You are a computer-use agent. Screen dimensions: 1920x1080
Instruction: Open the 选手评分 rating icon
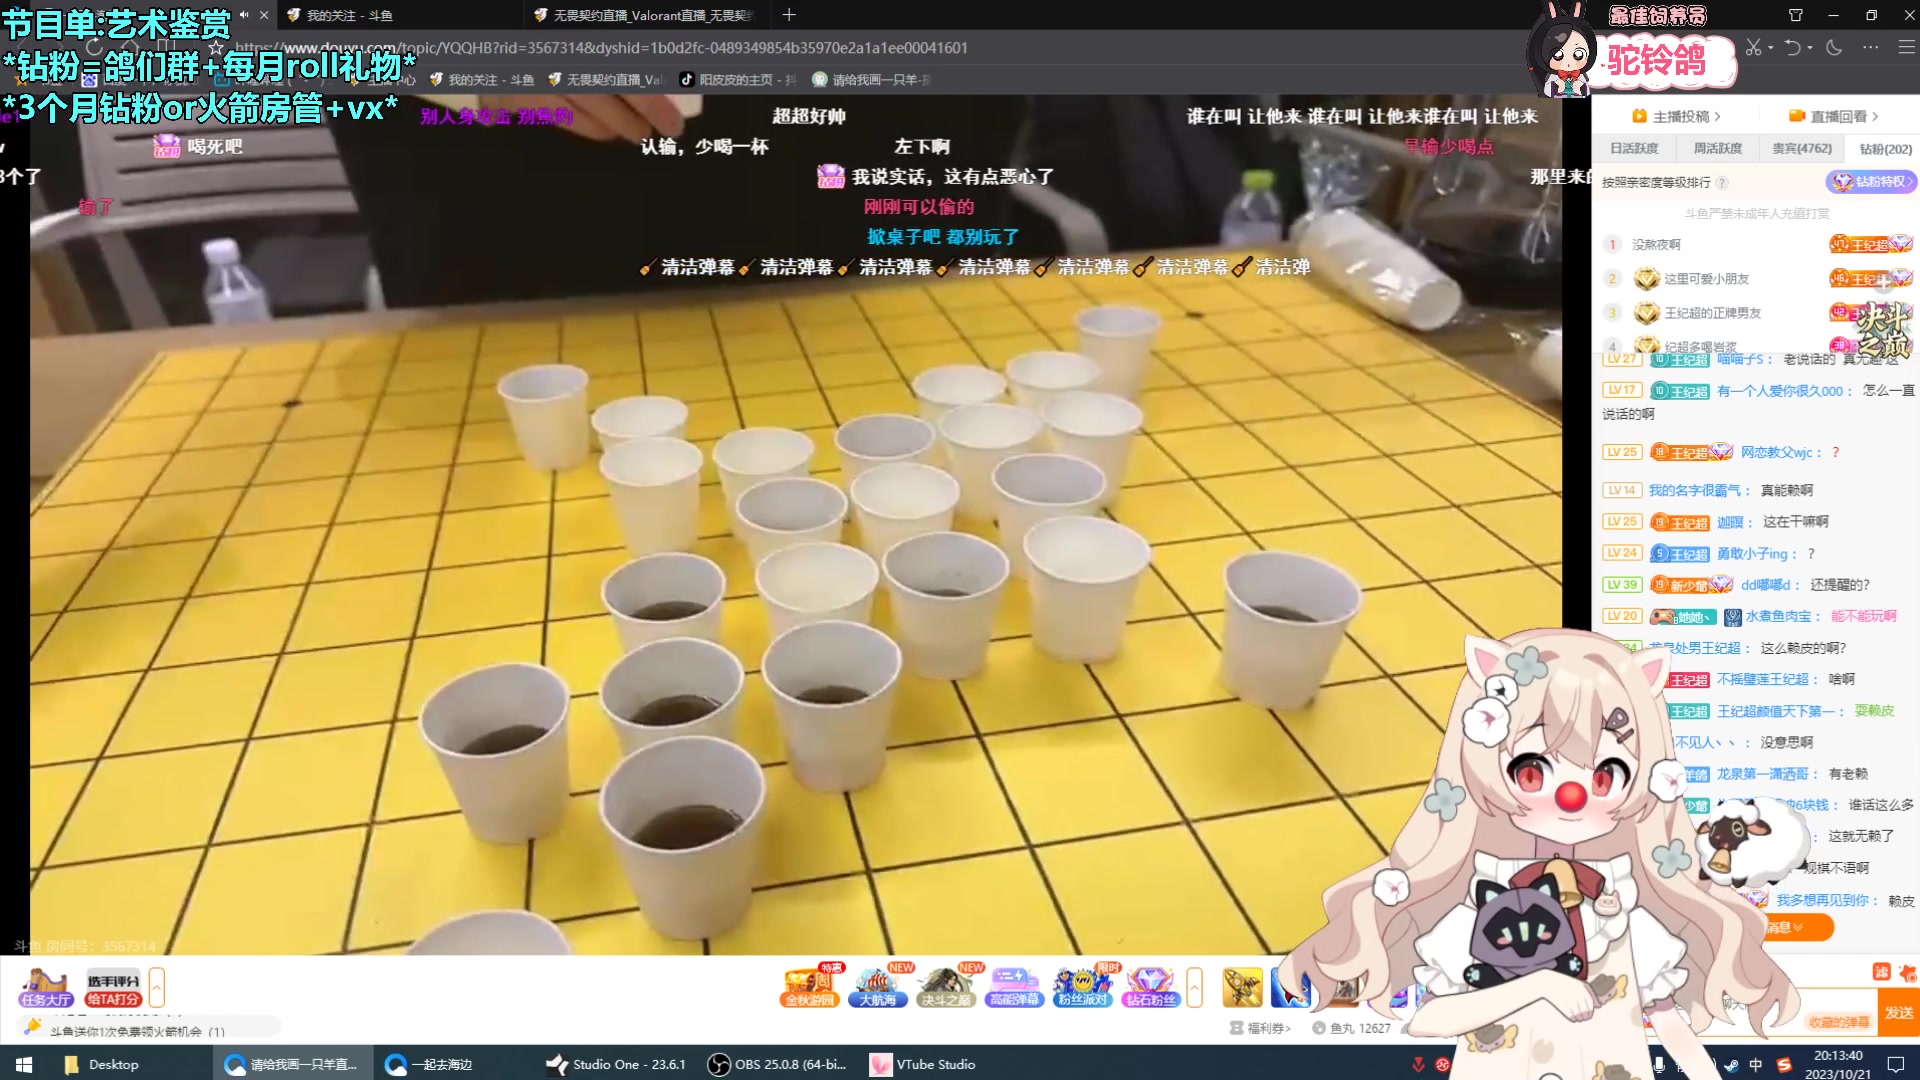tap(113, 988)
